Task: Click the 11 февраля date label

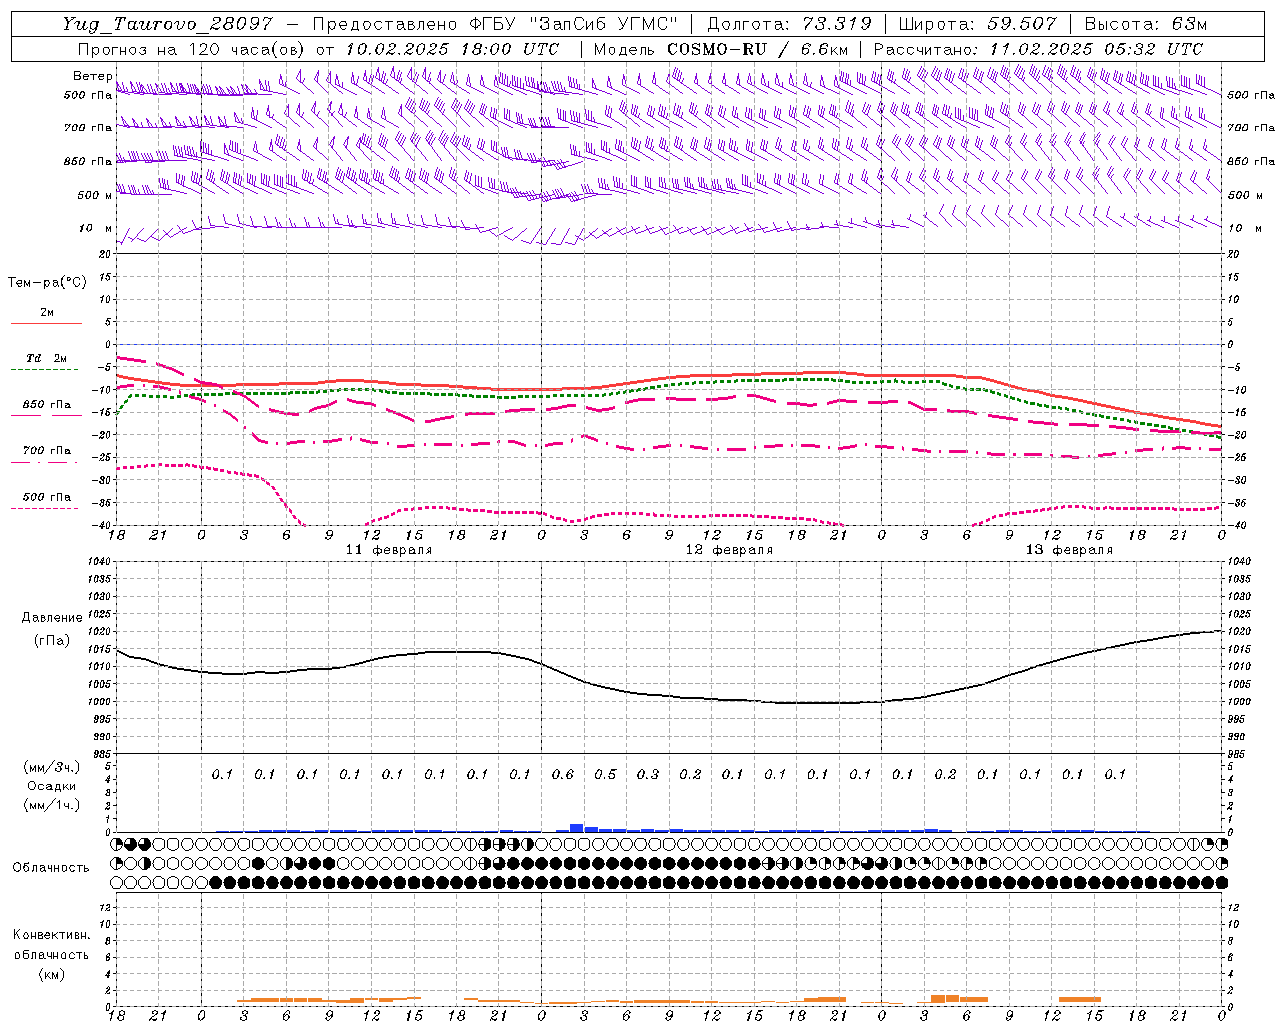Action: pyautogui.click(x=389, y=550)
